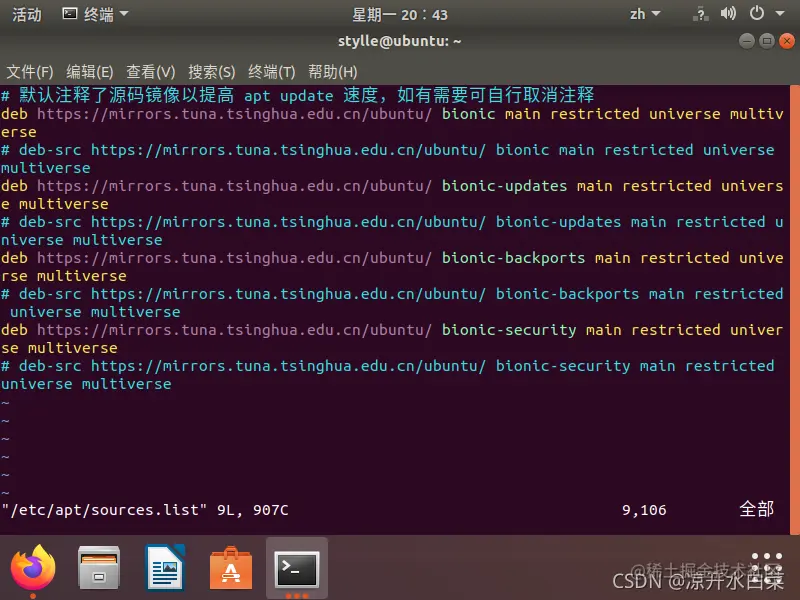Click the terminal icon beside 终端 in top bar

click(69, 14)
